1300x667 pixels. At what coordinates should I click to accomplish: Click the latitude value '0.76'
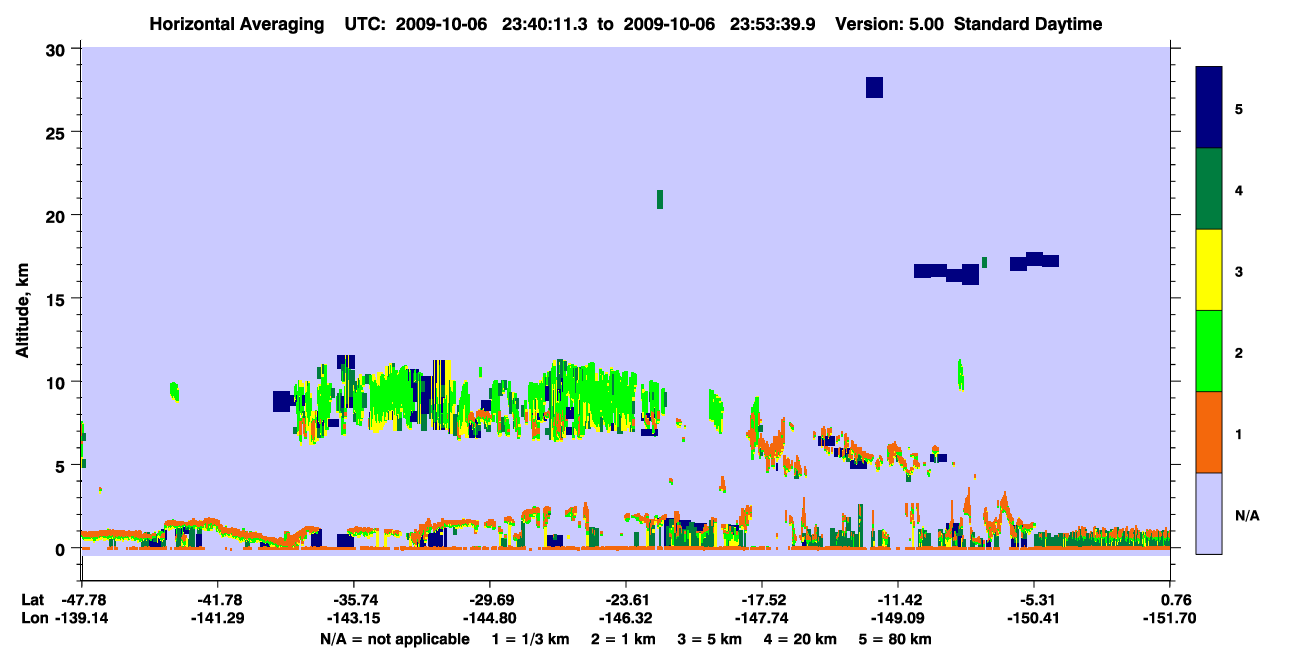click(1174, 600)
